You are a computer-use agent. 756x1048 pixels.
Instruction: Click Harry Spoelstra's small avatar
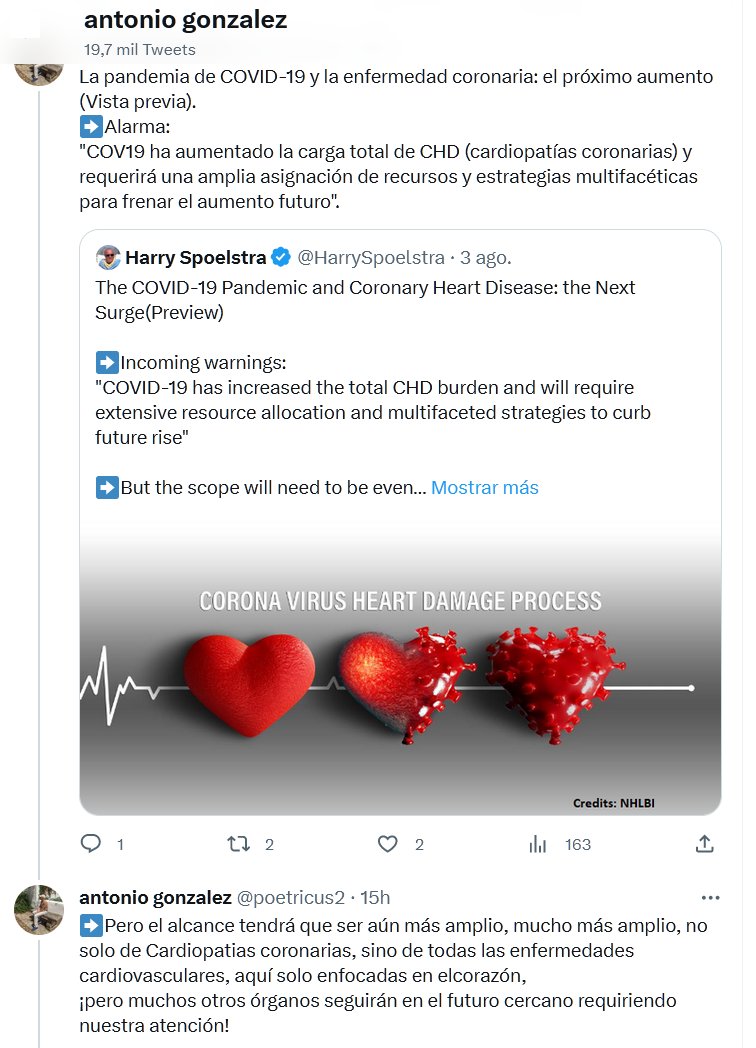pyautogui.click(x=108, y=257)
